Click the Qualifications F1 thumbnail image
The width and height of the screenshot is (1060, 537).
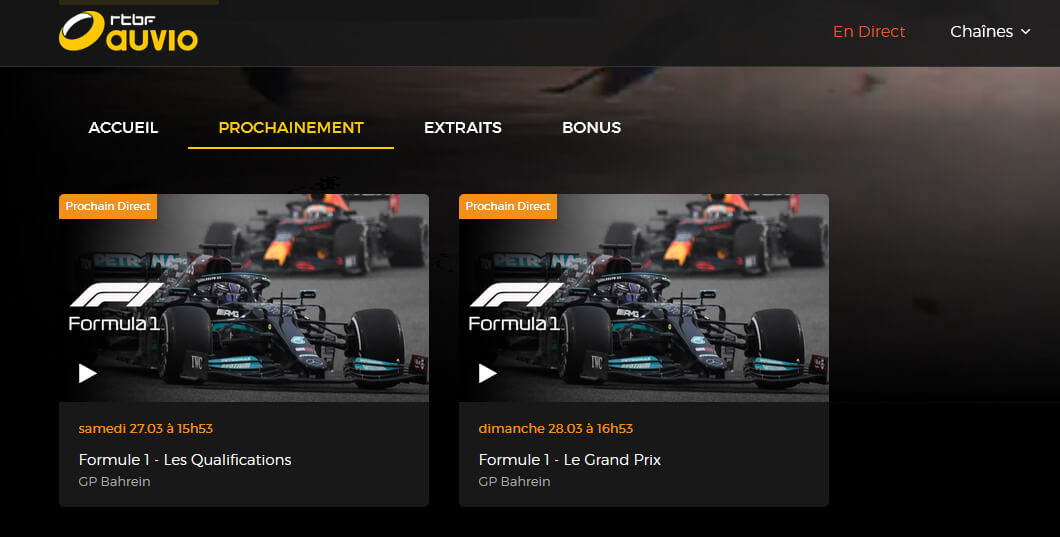tap(244, 298)
